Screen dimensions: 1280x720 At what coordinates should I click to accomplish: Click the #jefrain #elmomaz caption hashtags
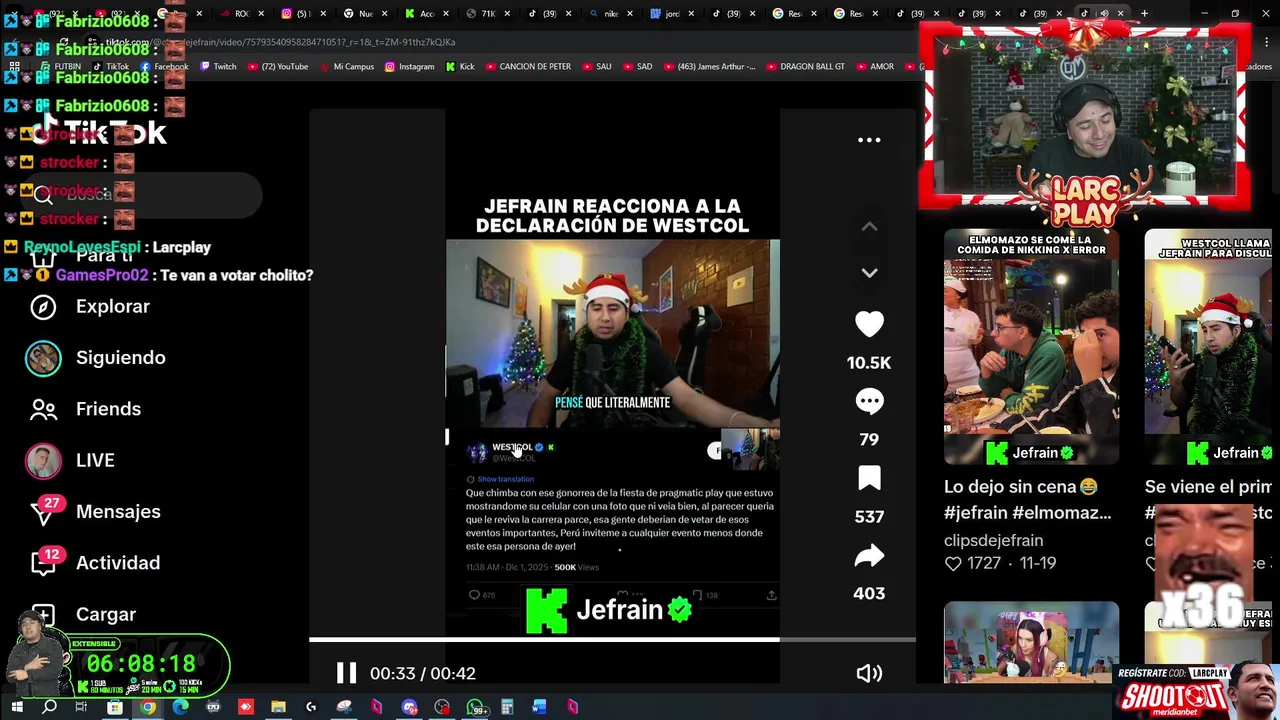[1027, 513]
